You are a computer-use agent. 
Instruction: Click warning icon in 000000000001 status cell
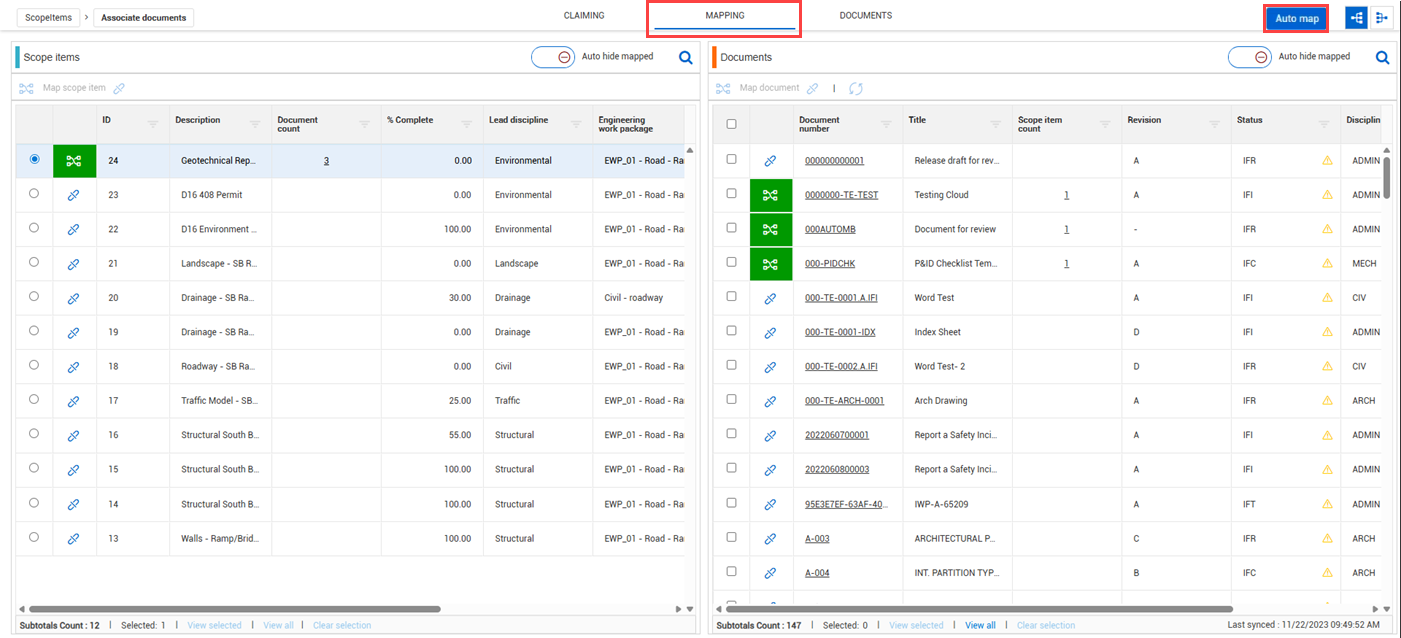coord(1327,161)
